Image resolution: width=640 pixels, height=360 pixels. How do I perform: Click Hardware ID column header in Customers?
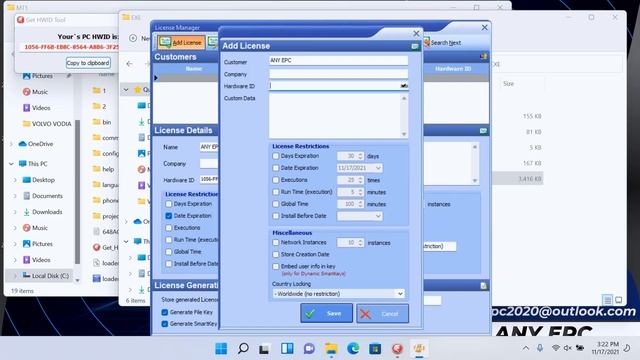(x=453, y=69)
